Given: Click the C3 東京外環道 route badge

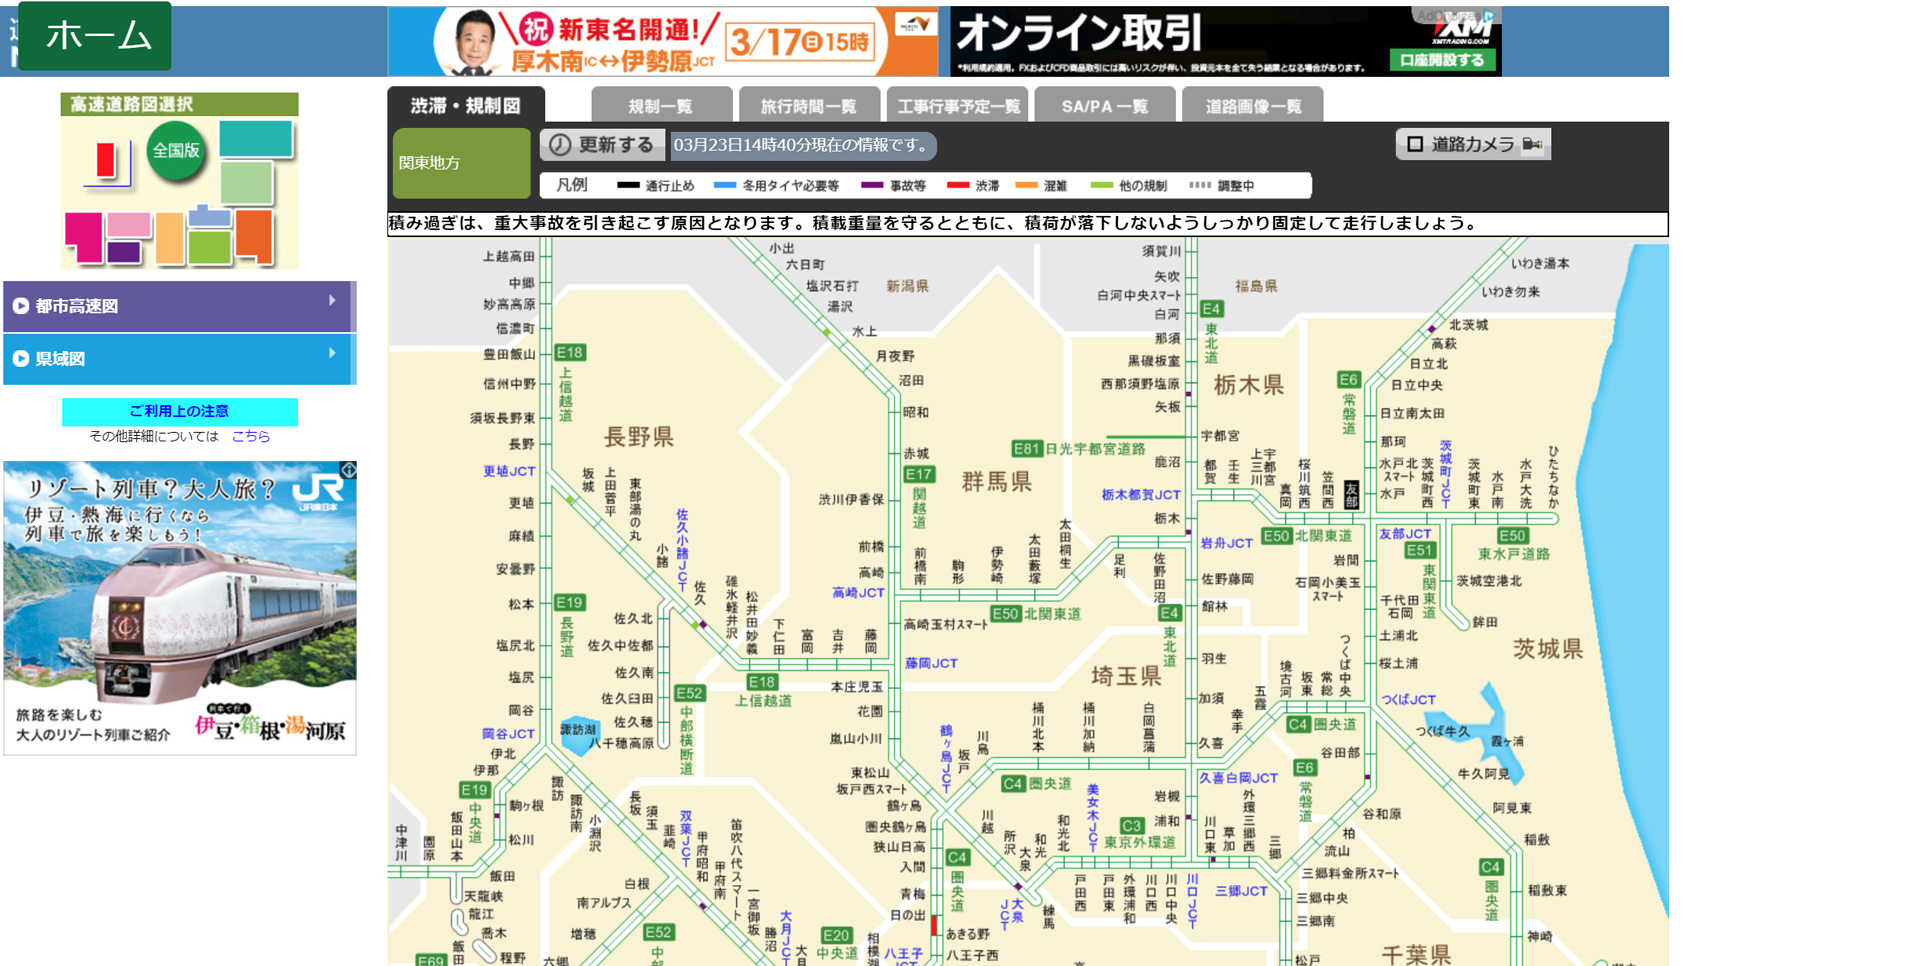Looking at the screenshot, I should tap(1131, 826).
